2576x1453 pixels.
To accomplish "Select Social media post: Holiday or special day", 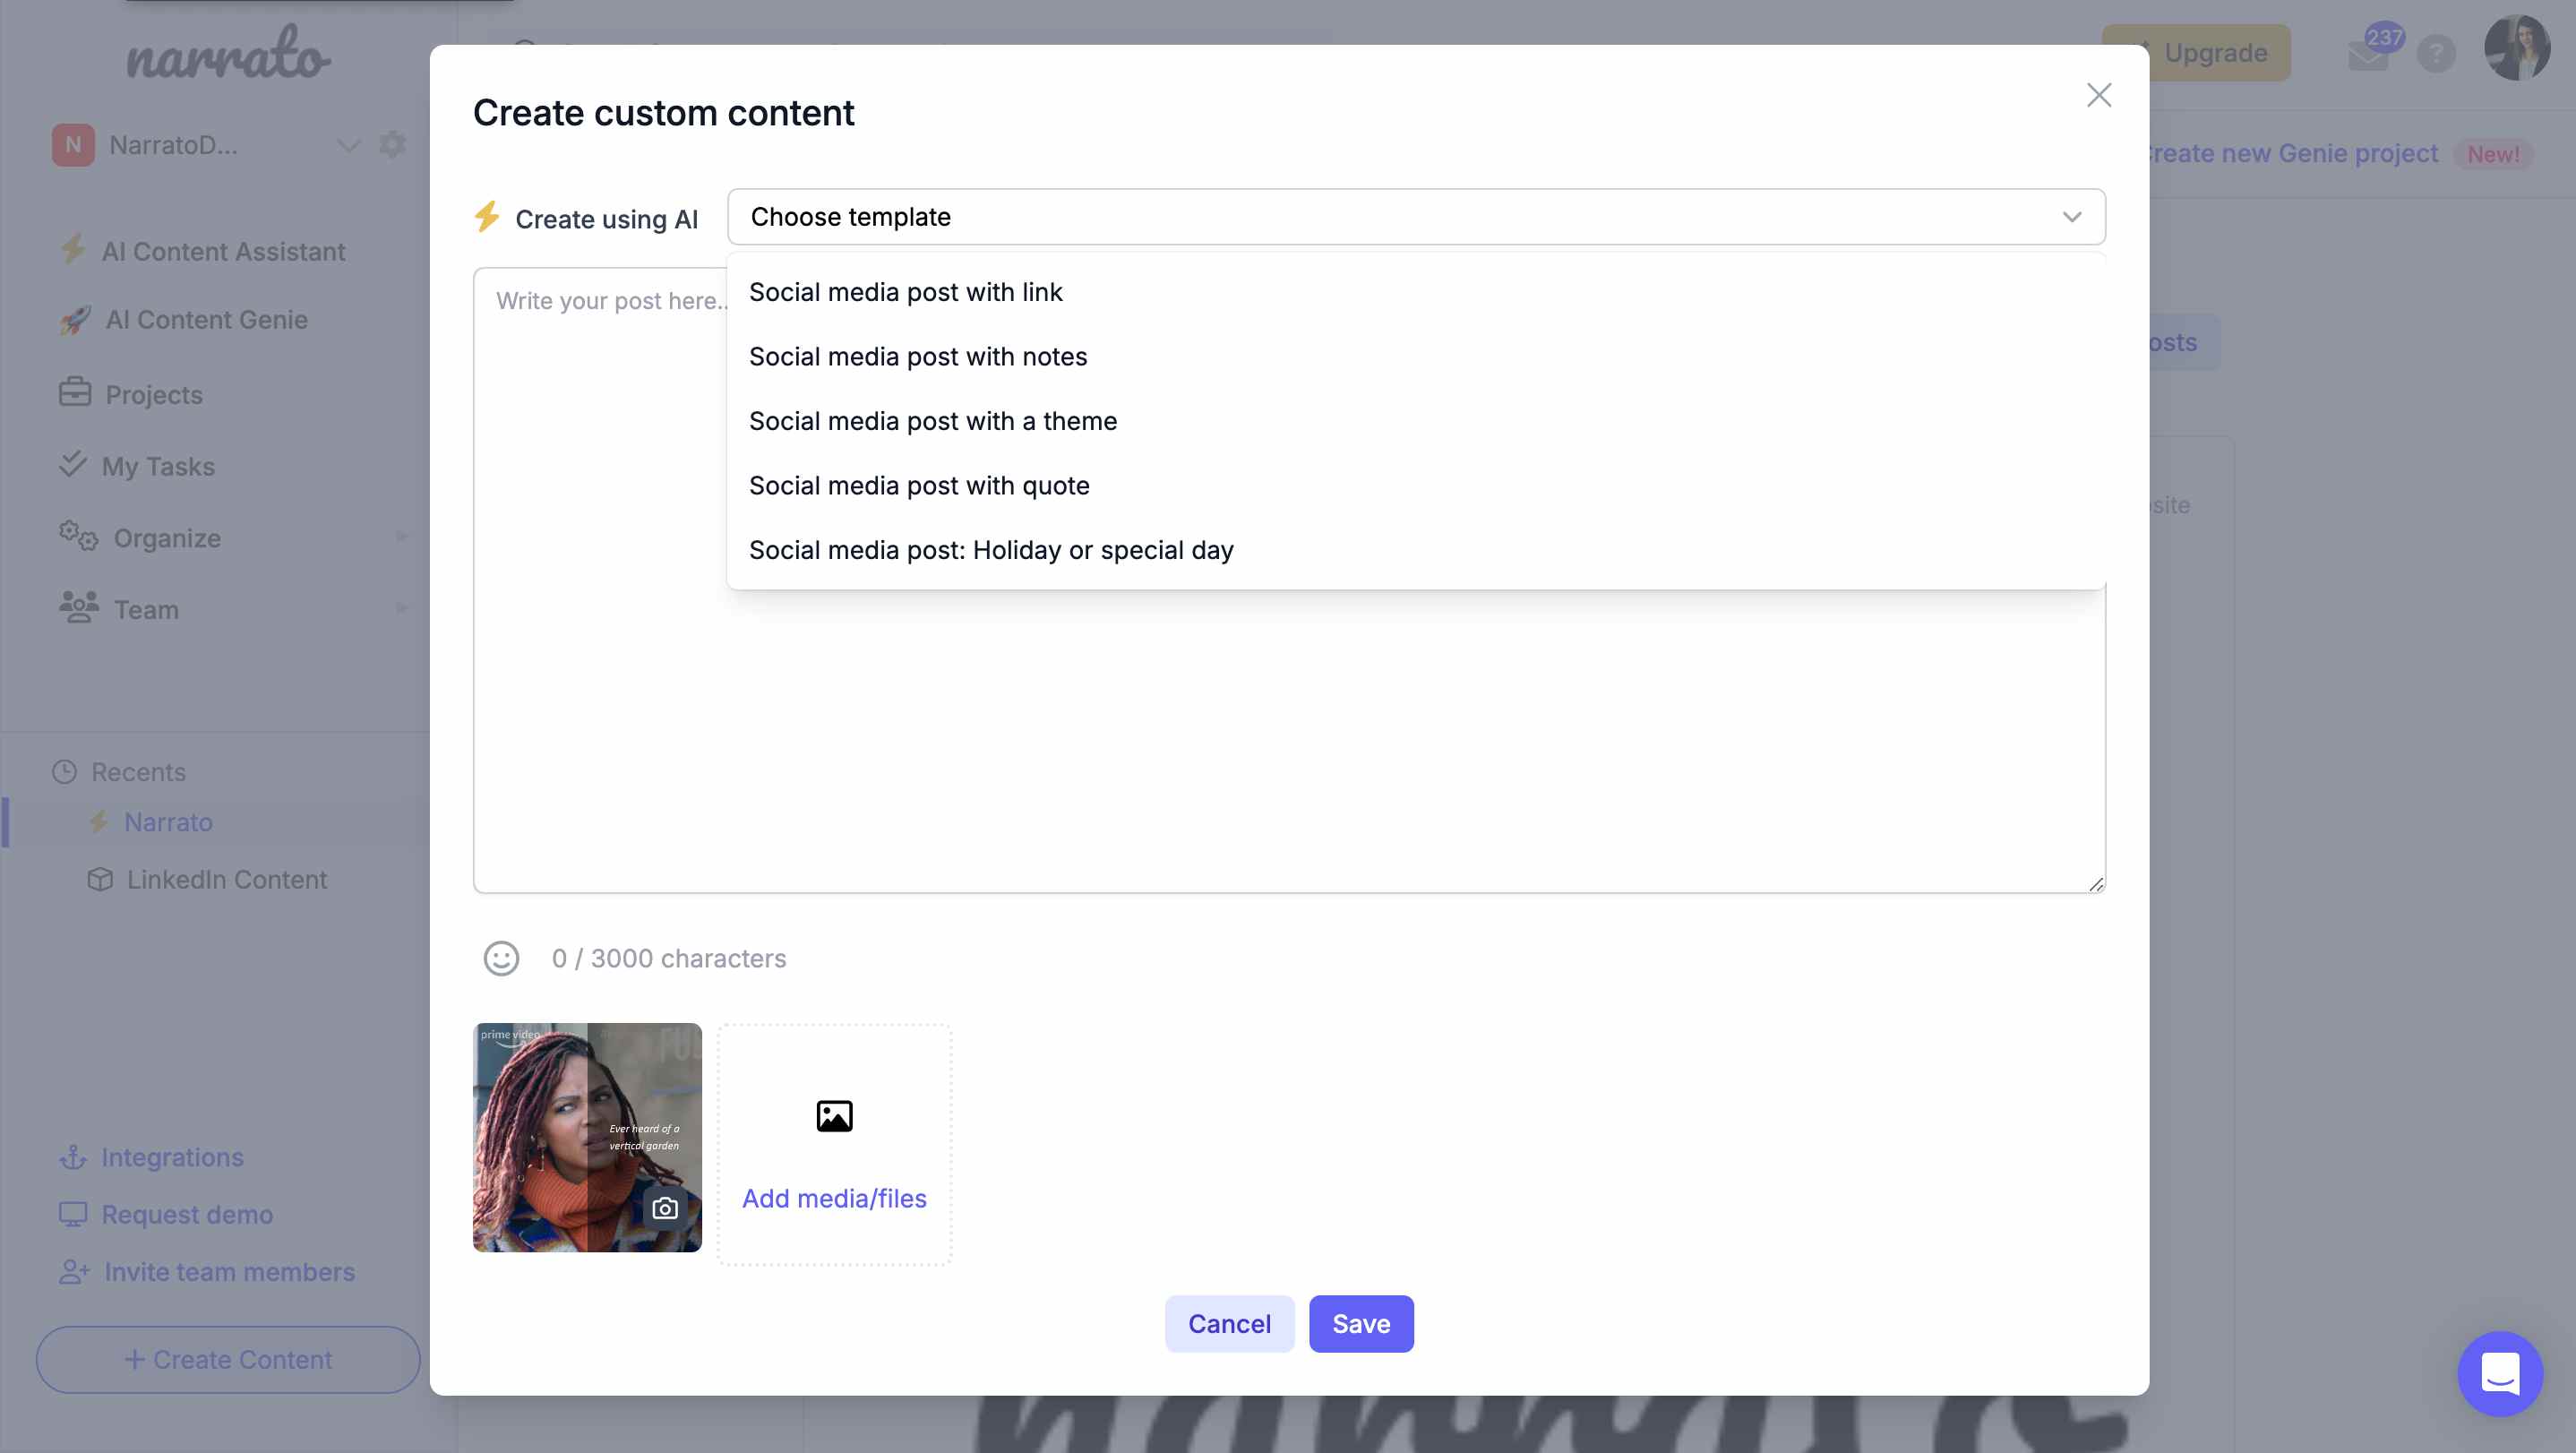I will 1416,550.
